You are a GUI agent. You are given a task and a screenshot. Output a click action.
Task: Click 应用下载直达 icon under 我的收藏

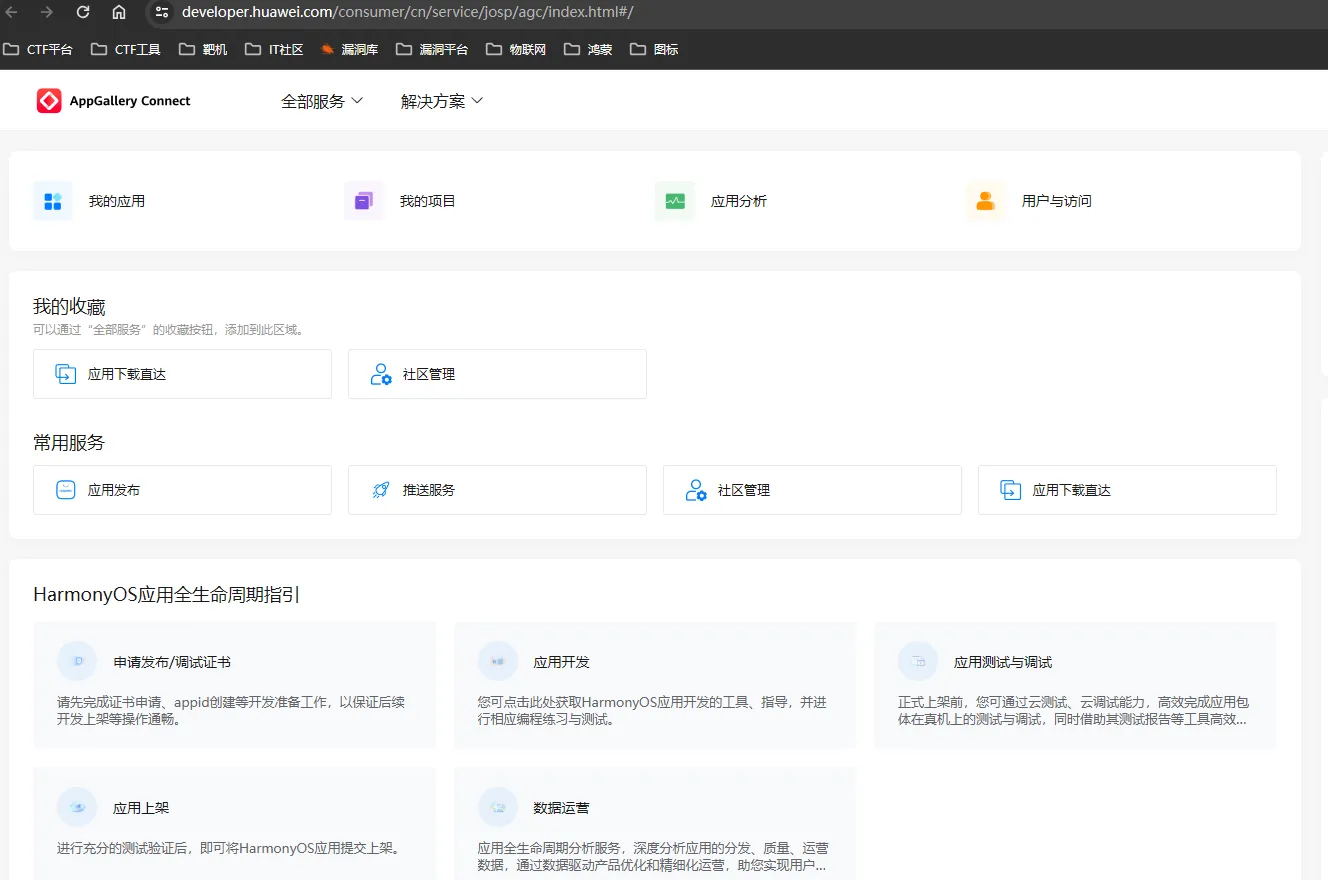(65, 374)
